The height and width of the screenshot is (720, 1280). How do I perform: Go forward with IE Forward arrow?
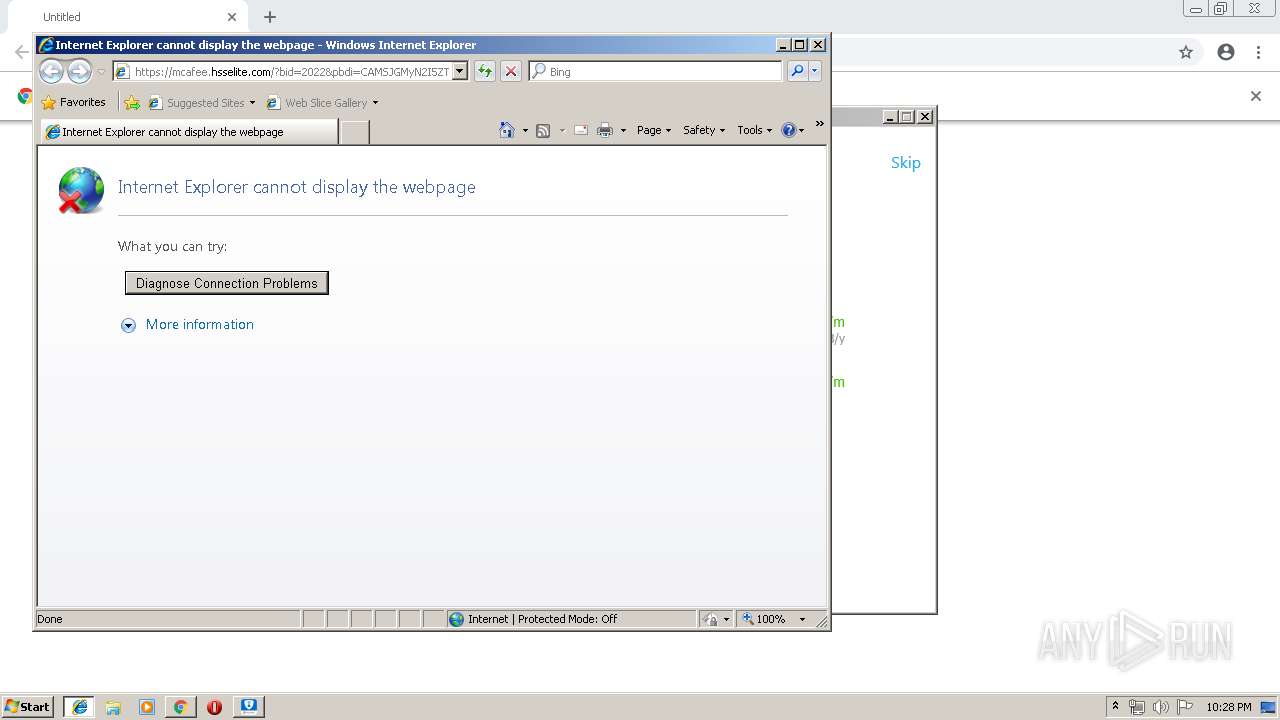click(79, 71)
